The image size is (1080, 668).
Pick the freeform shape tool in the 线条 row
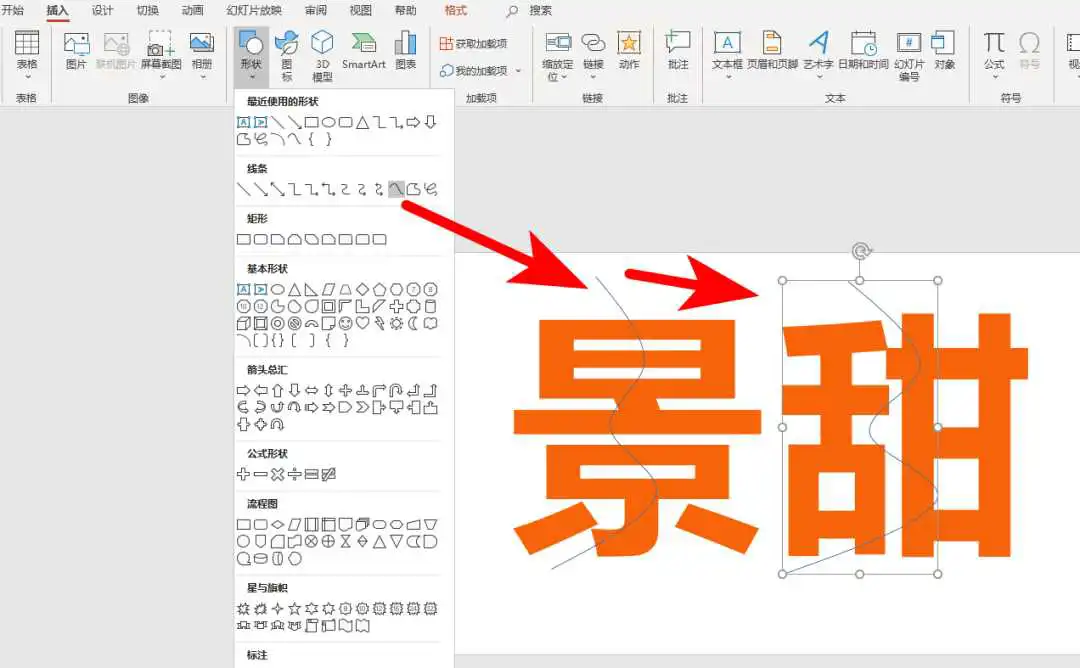(x=413, y=189)
